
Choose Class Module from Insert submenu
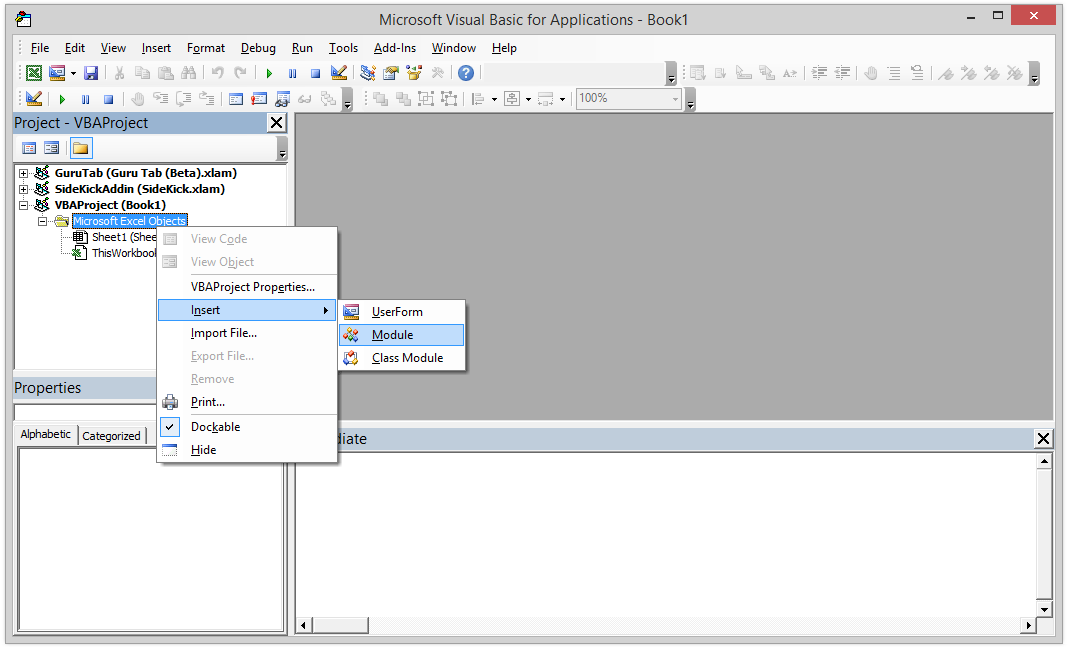(x=402, y=358)
